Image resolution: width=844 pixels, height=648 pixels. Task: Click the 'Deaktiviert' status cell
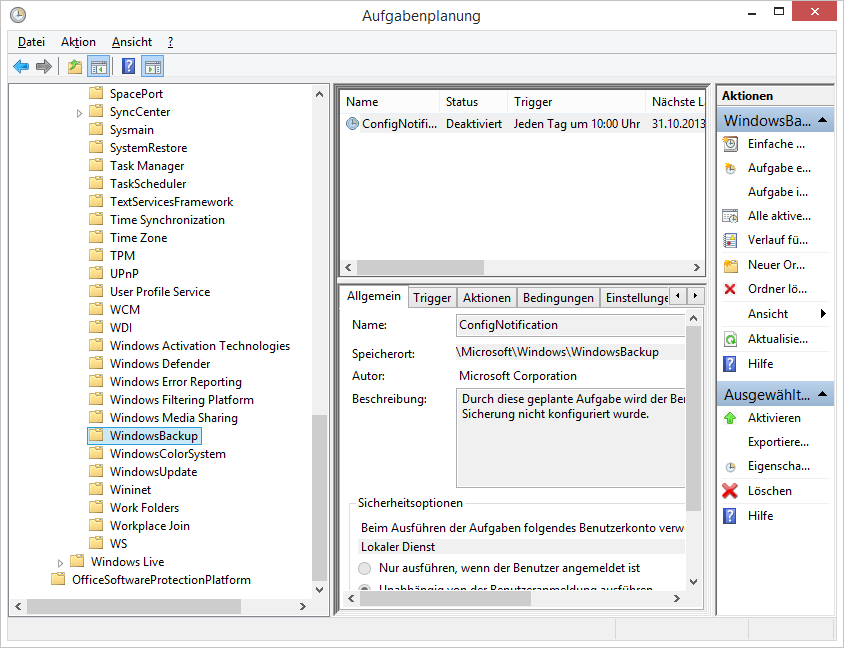(x=474, y=124)
